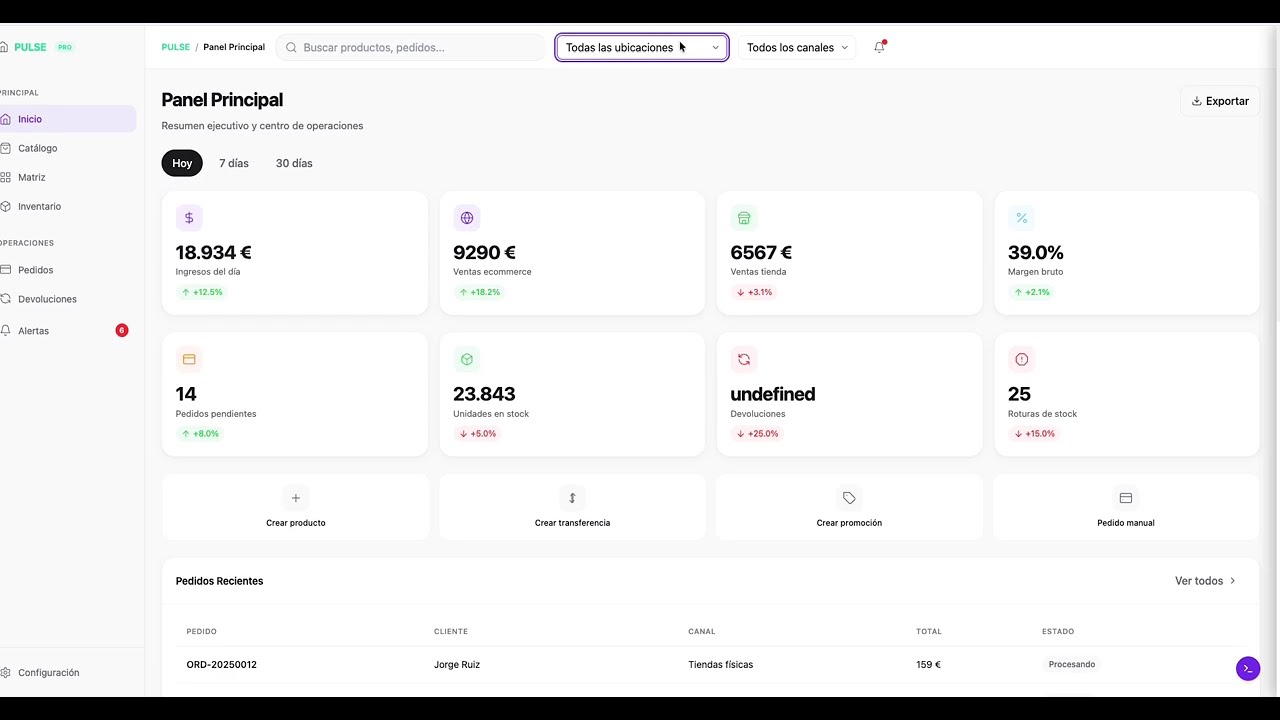1280x720 pixels.
Task: Click the +3.1% Ventas tienda badge
Action: click(755, 292)
